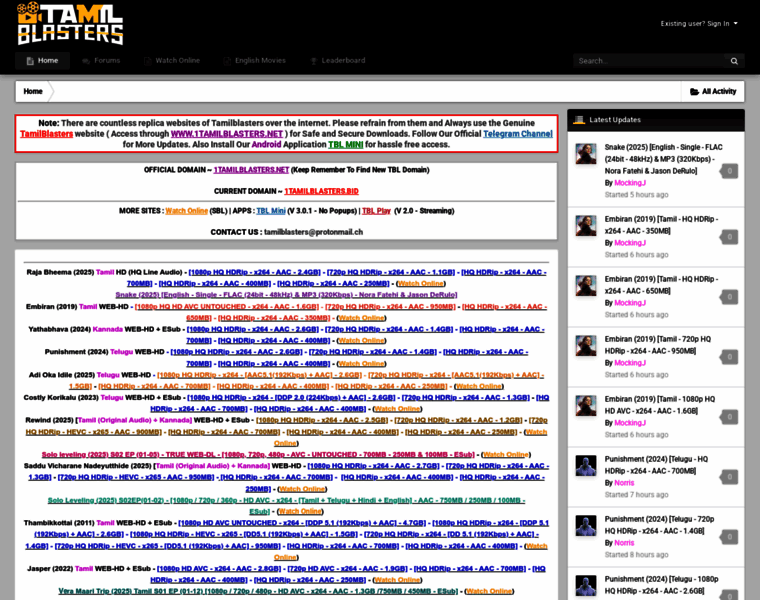760x600 pixels.
Task: Open the Telegram Channel link
Action: (x=518, y=134)
